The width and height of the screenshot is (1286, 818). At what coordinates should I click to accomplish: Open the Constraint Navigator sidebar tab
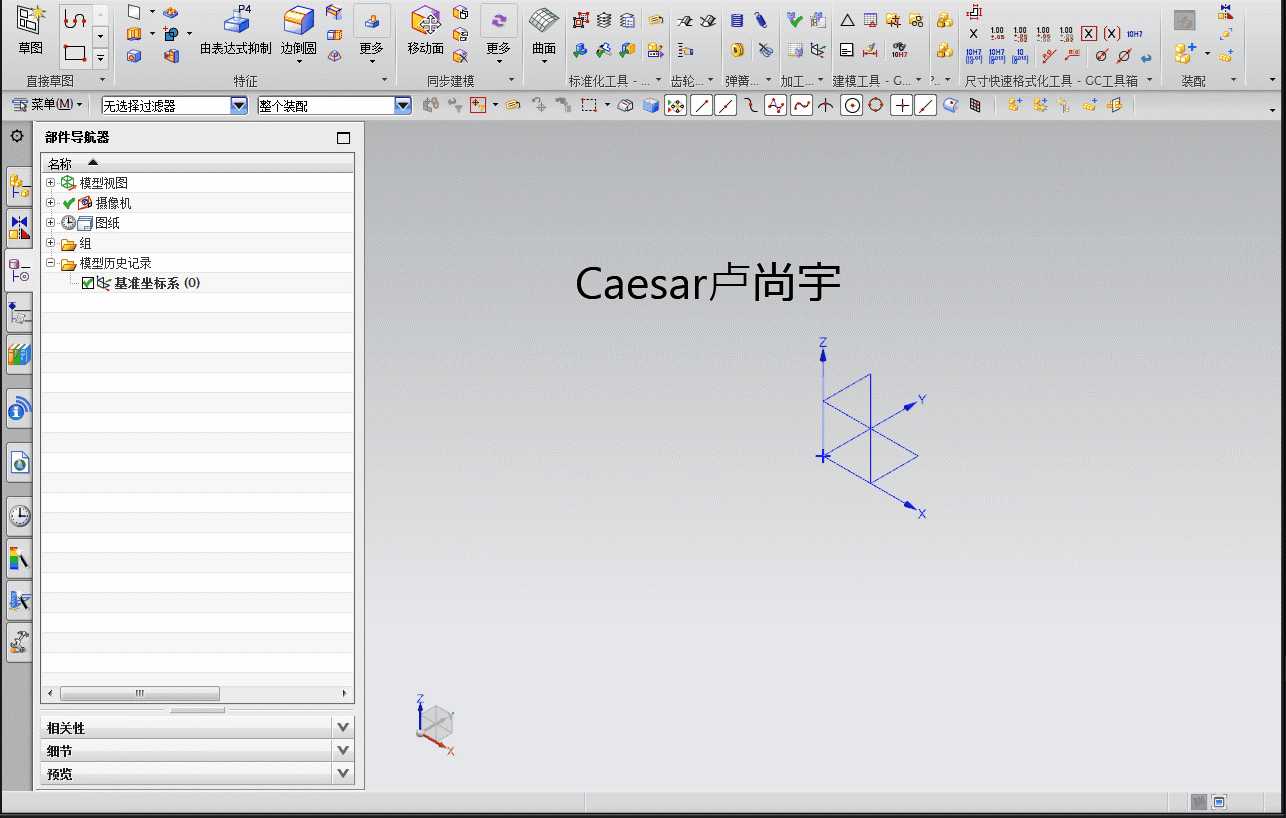(x=19, y=226)
